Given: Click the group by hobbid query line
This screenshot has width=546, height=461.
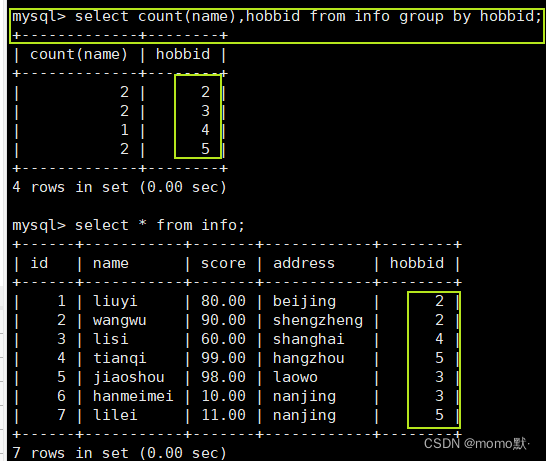Looking at the screenshot, I should 277,17.
